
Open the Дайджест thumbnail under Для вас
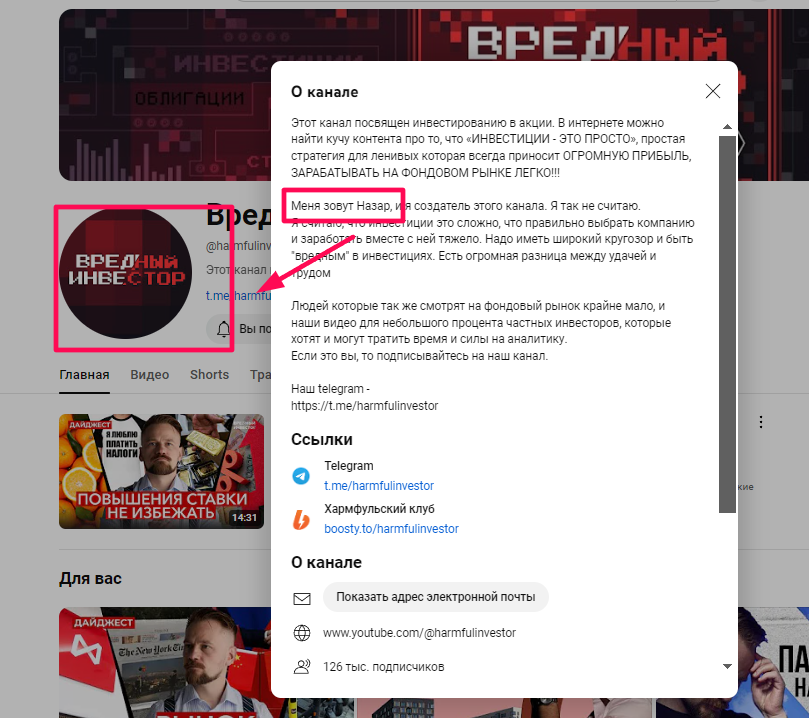(x=164, y=662)
